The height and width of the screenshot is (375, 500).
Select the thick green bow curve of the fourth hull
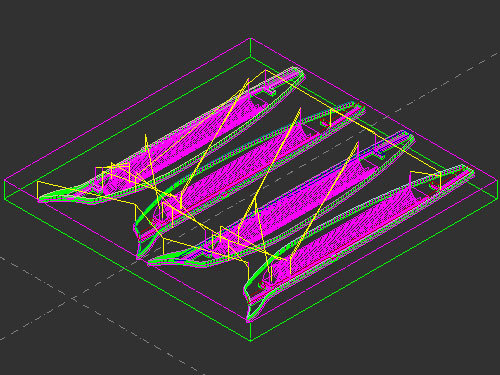260,273
